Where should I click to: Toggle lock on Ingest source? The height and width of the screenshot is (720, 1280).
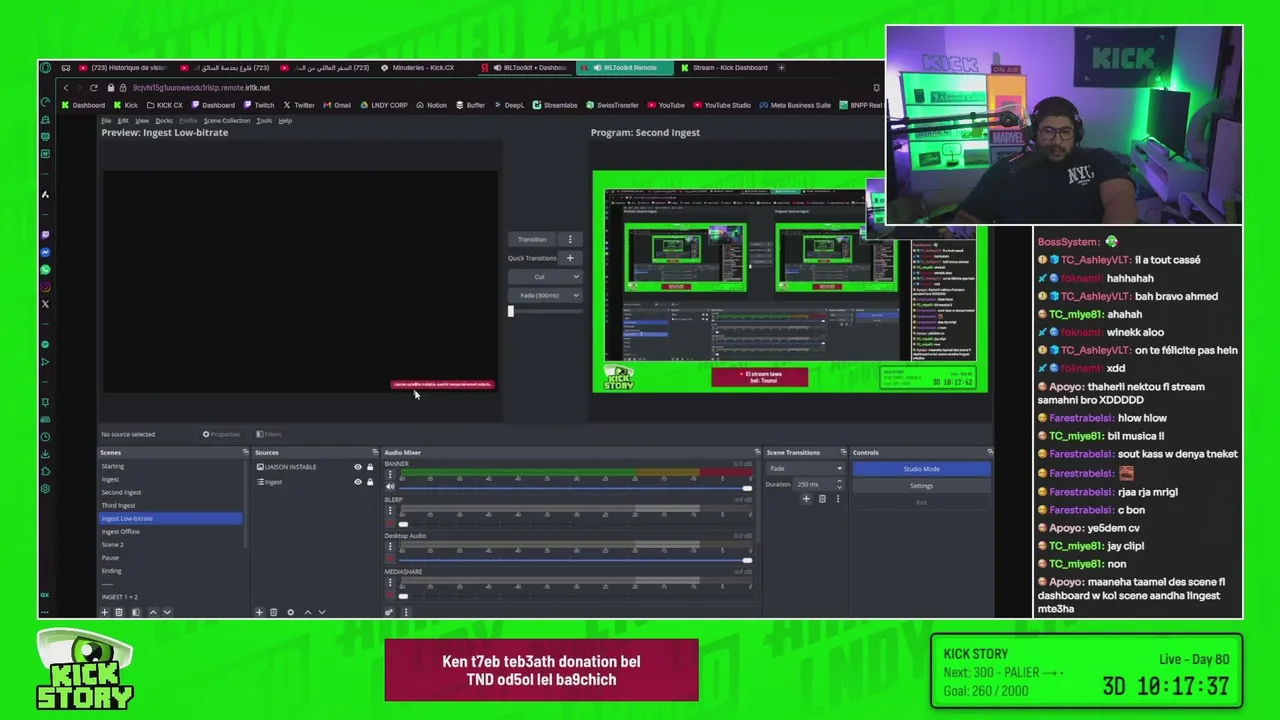pyautogui.click(x=370, y=482)
